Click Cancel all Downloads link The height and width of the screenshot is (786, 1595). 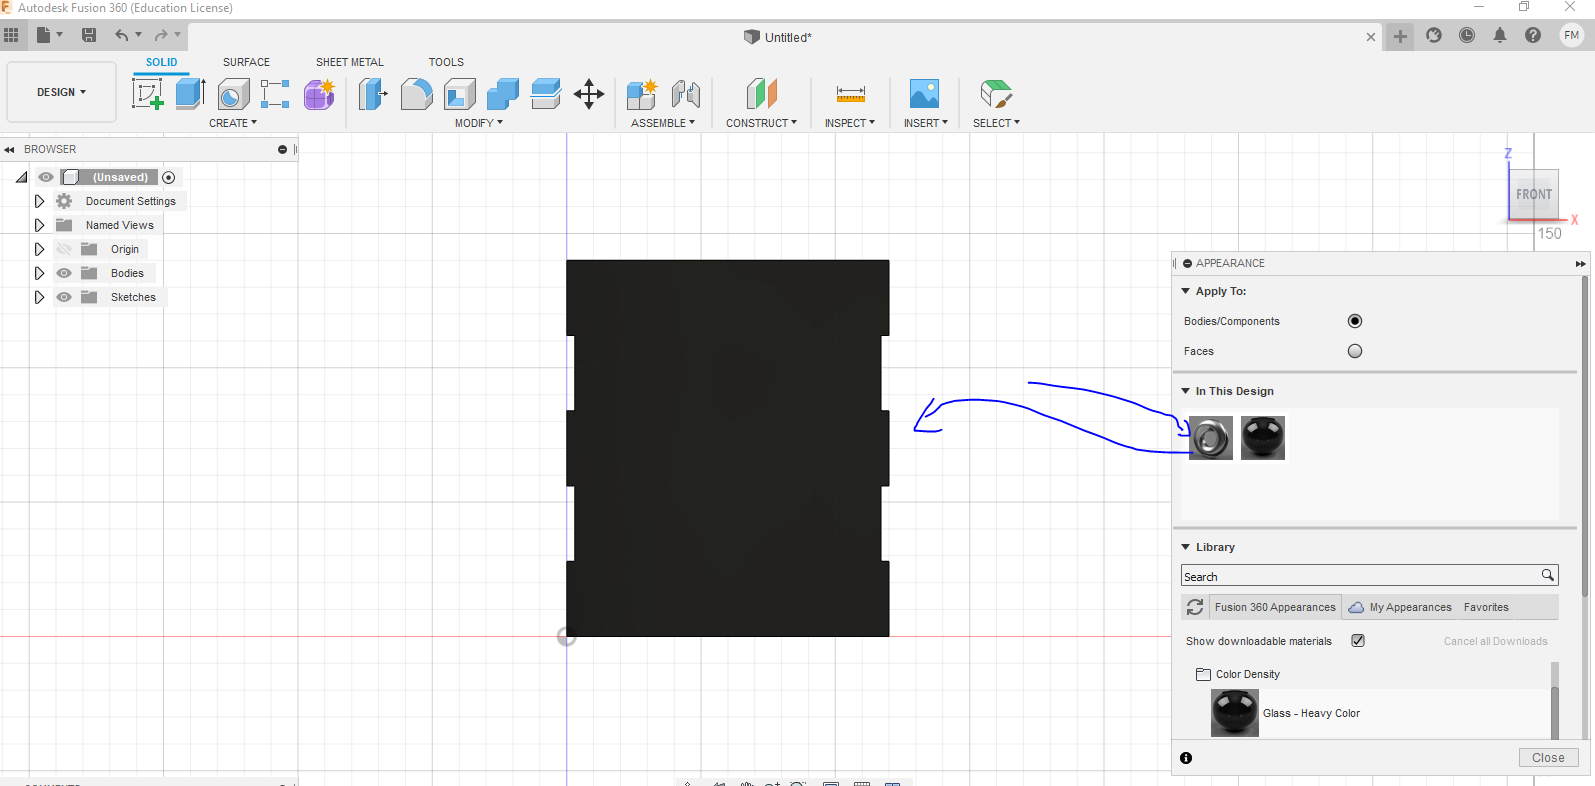[x=1495, y=642]
